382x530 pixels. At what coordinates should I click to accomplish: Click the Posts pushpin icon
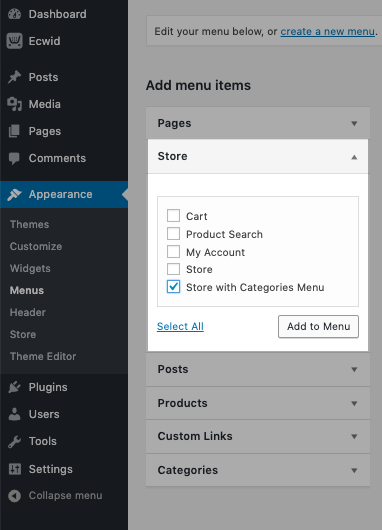click(x=15, y=77)
